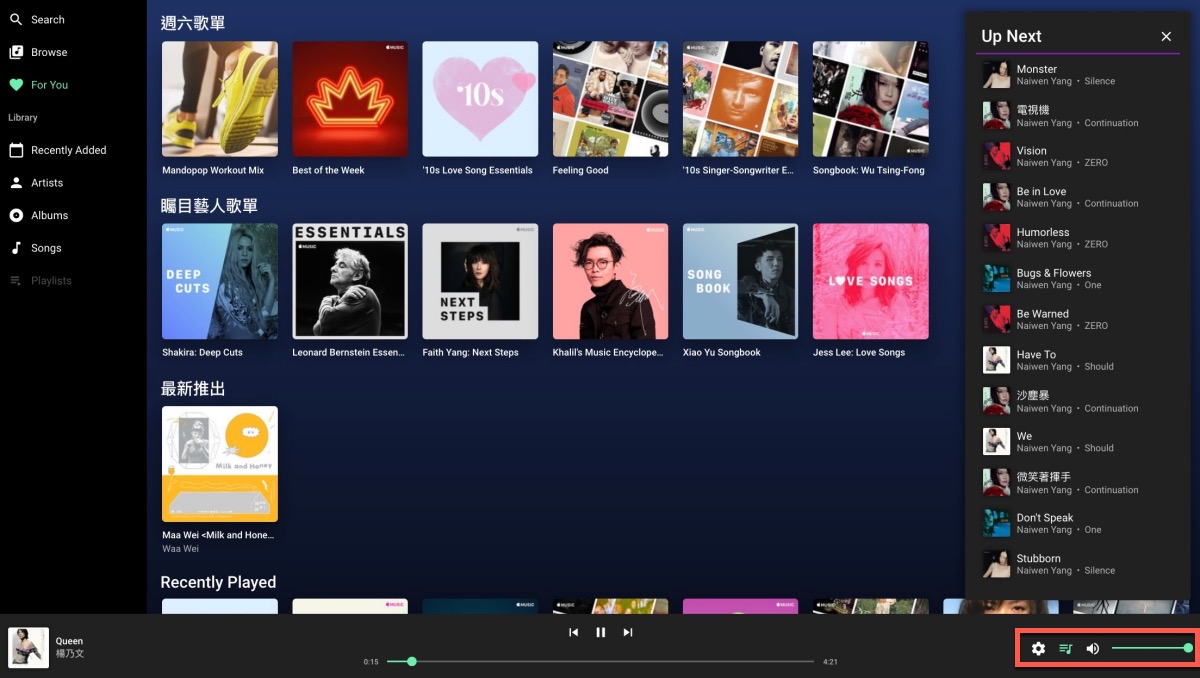
Task: Open the Best of the Week playlist
Action: point(350,99)
